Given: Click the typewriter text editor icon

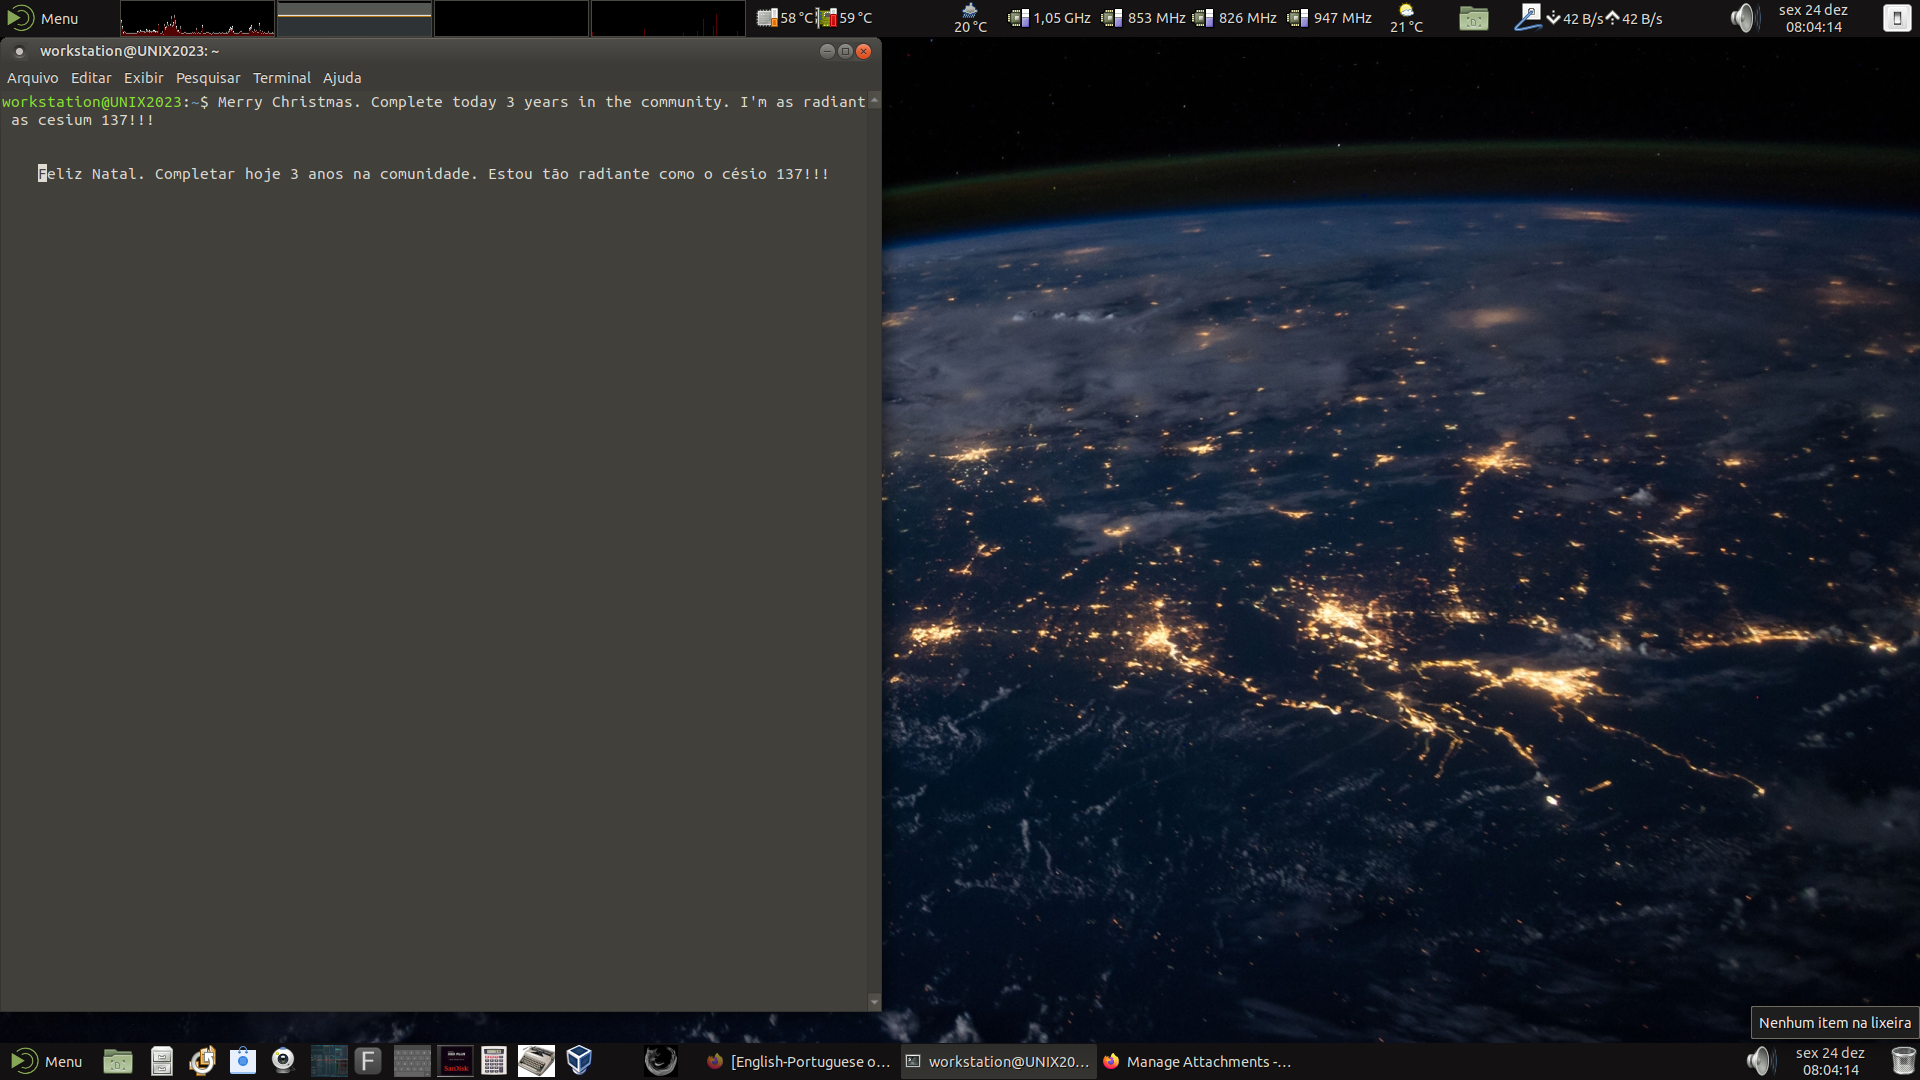Looking at the screenshot, I should click(x=536, y=1061).
